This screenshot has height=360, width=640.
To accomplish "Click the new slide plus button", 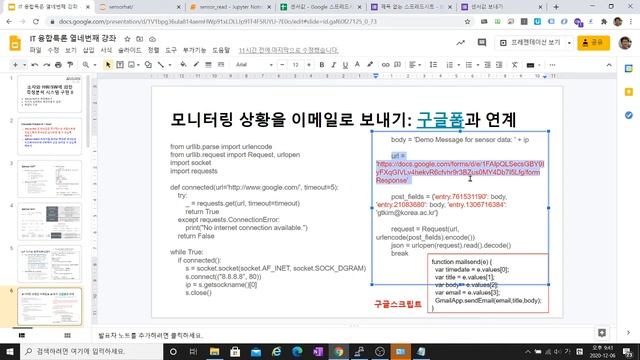I will click(x=16, y=65).
